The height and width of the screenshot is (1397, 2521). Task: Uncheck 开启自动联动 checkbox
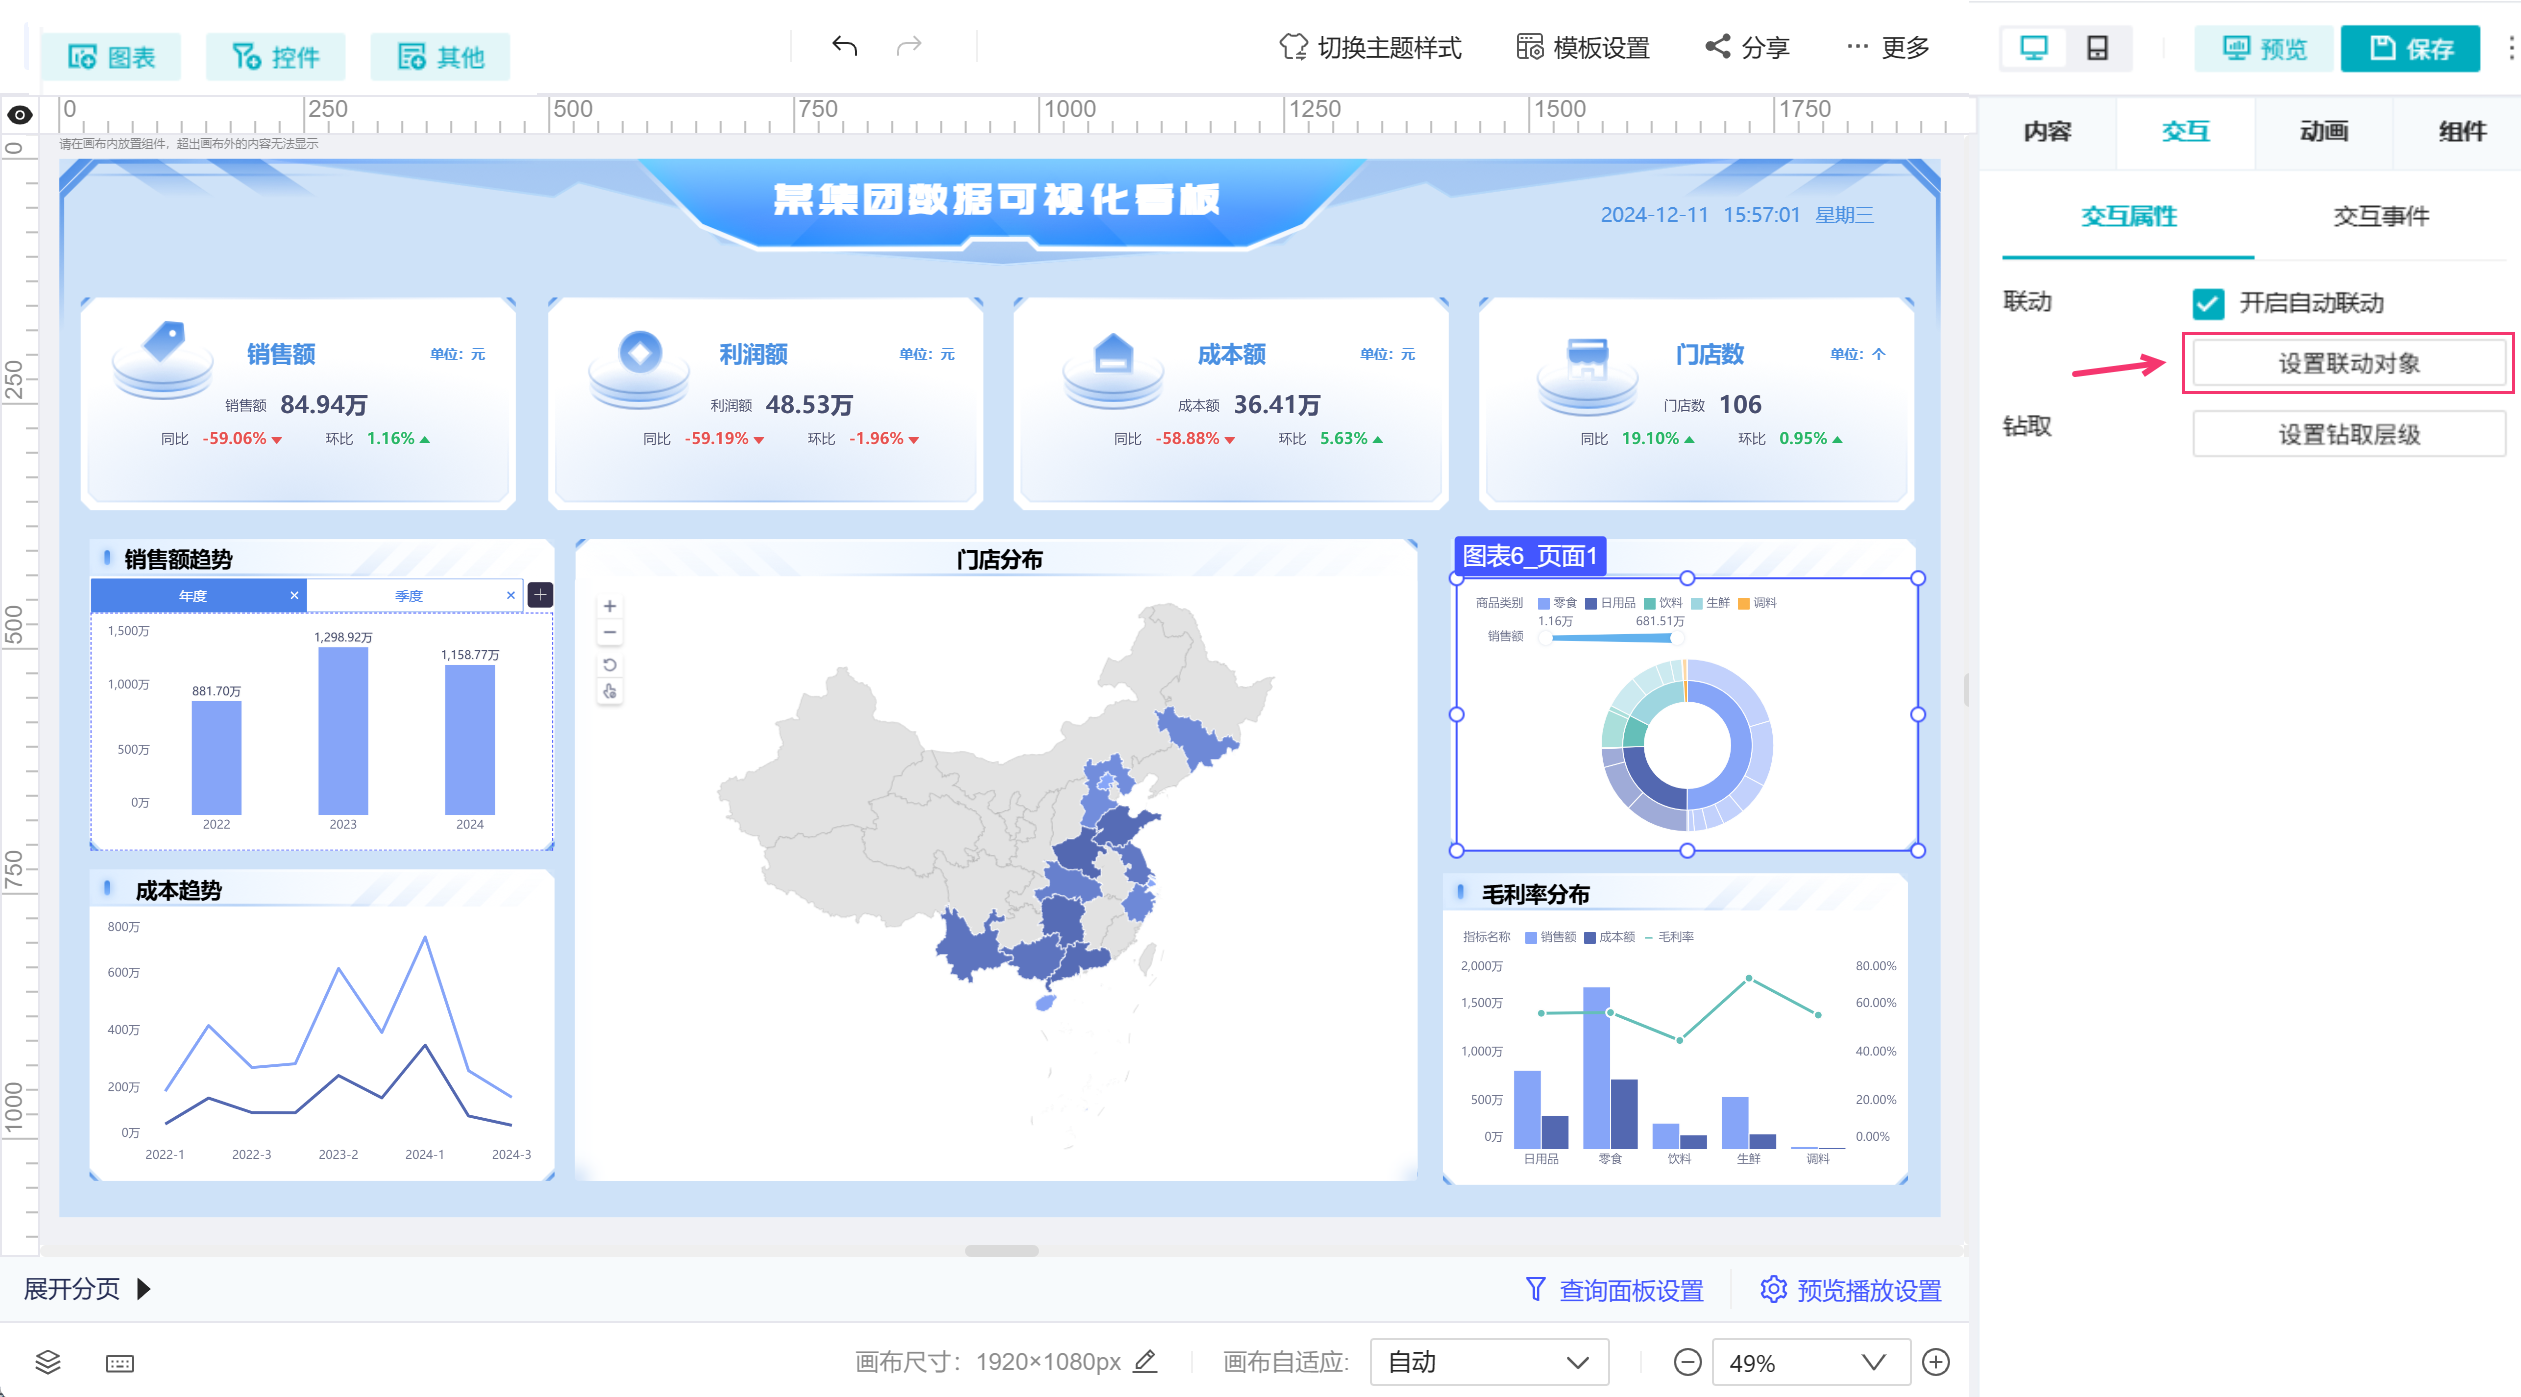2208,303
